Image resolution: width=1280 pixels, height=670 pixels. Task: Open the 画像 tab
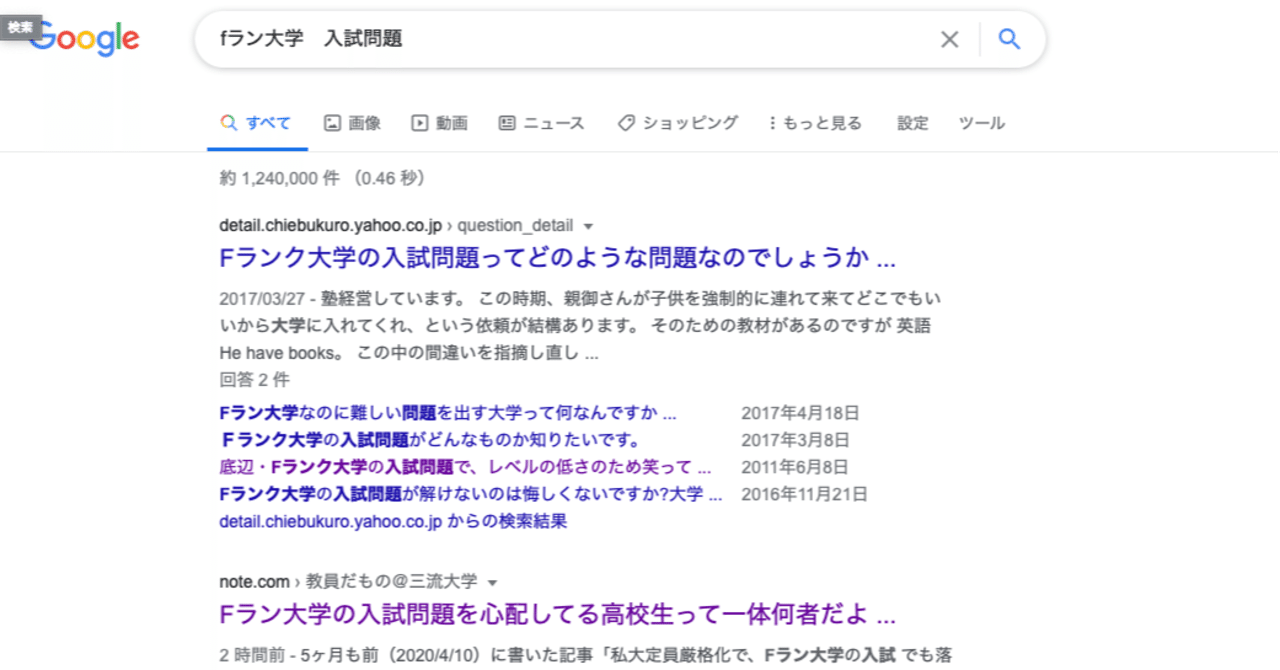coord(352,123)
